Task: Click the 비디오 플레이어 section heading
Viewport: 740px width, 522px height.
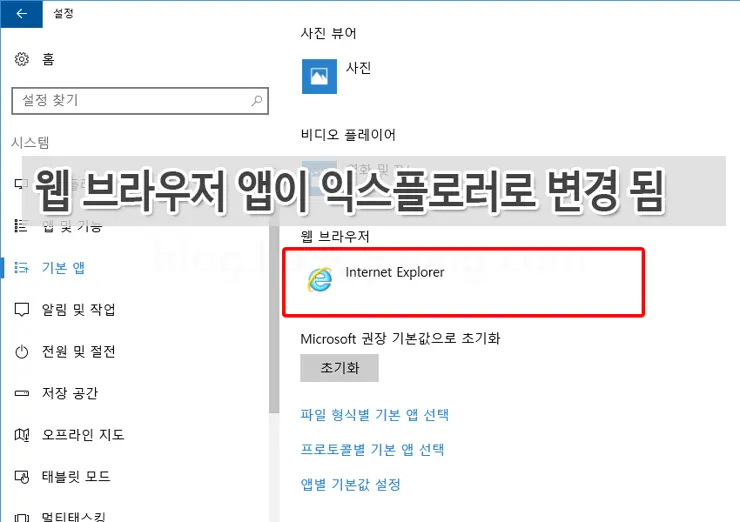Action: click(348, 135)
